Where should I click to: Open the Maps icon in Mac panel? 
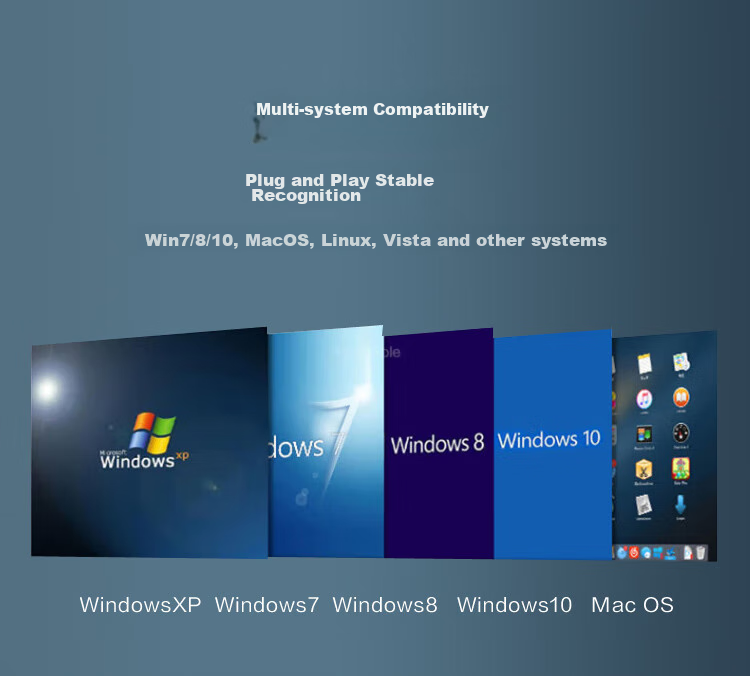coord(681,362)
